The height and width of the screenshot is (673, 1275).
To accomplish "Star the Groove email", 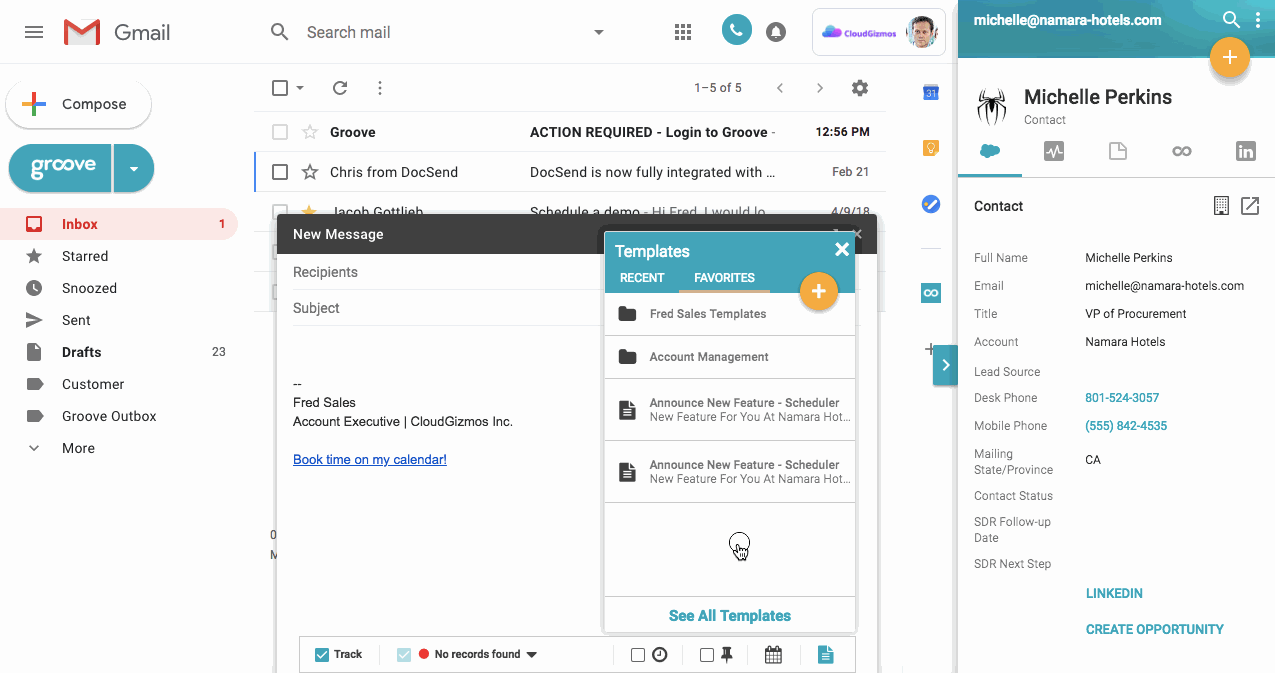I will click(x=310, y=132).
